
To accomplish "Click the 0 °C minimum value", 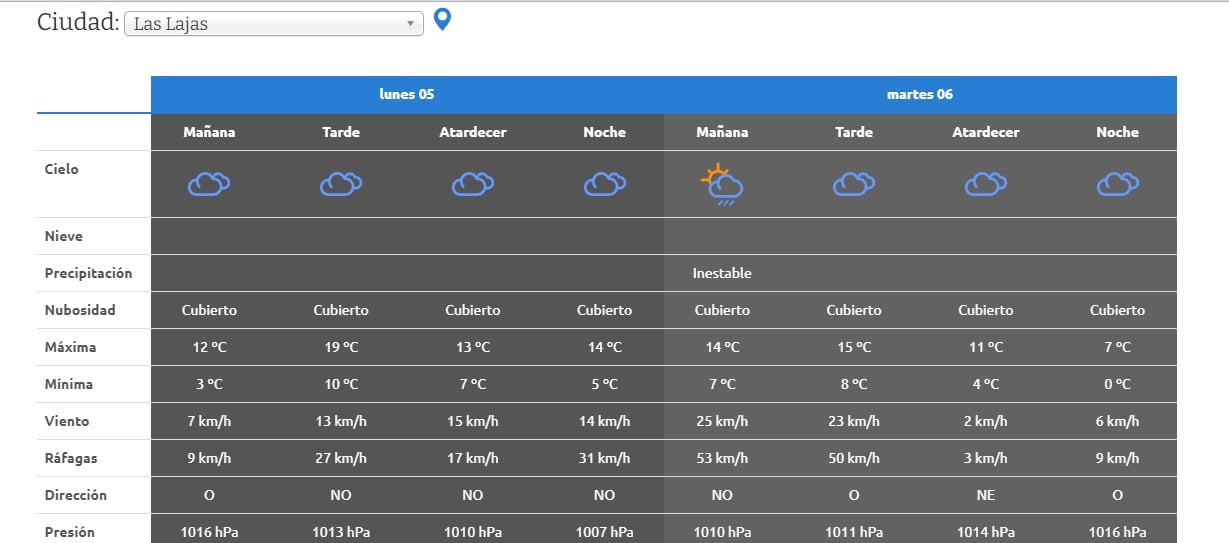I will pos(1118,384).
